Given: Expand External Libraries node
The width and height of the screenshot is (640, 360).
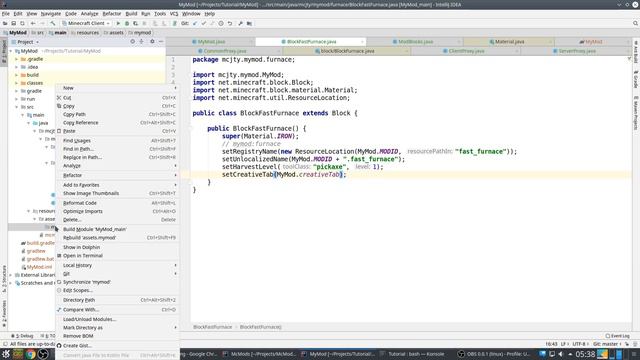Looking at the screenshot, I should tap(11, 275).
